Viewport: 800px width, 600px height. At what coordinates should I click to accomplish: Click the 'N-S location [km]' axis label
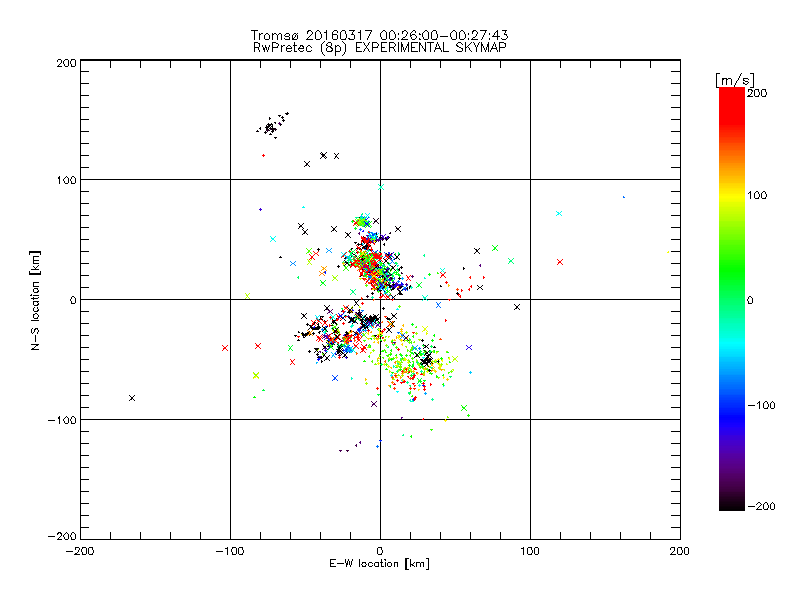(x=35, y=300)
